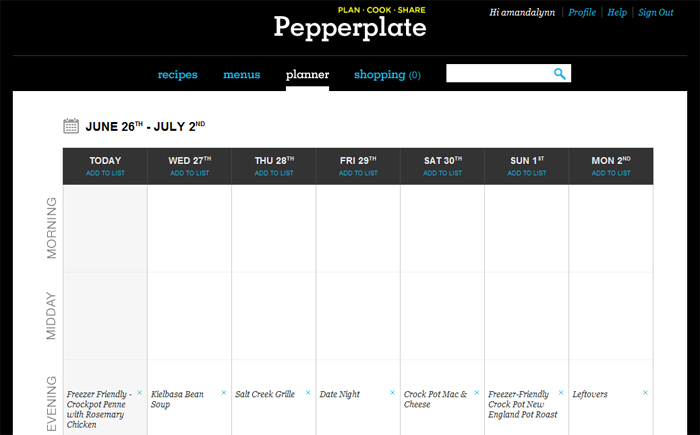This screenshot has height=435, width=700.
Task: Remove Crockpot Penne with Rosemary Chicken
Action: pos(139,392)
